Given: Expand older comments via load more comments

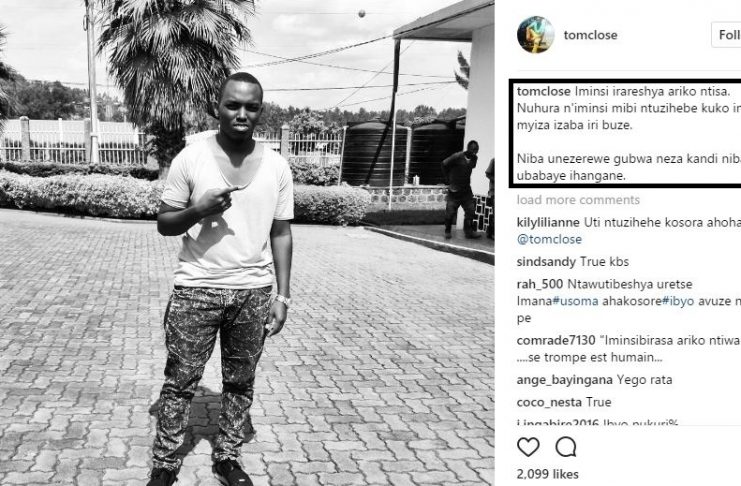Looking at the screenshot, I should click(578, 200).
